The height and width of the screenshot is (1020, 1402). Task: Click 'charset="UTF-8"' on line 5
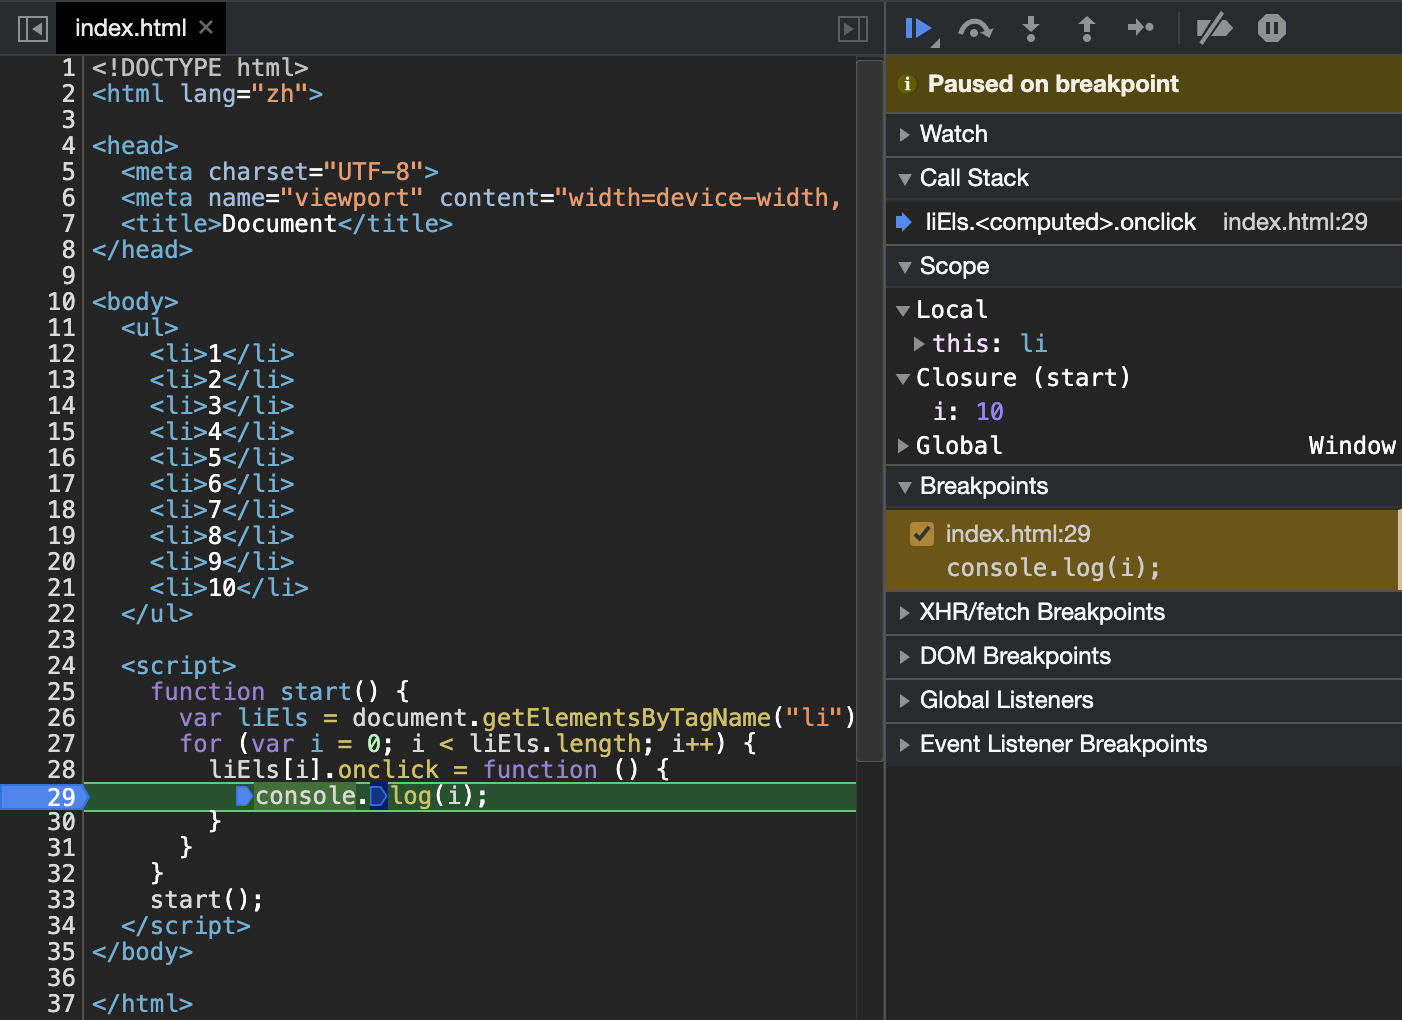316,172
